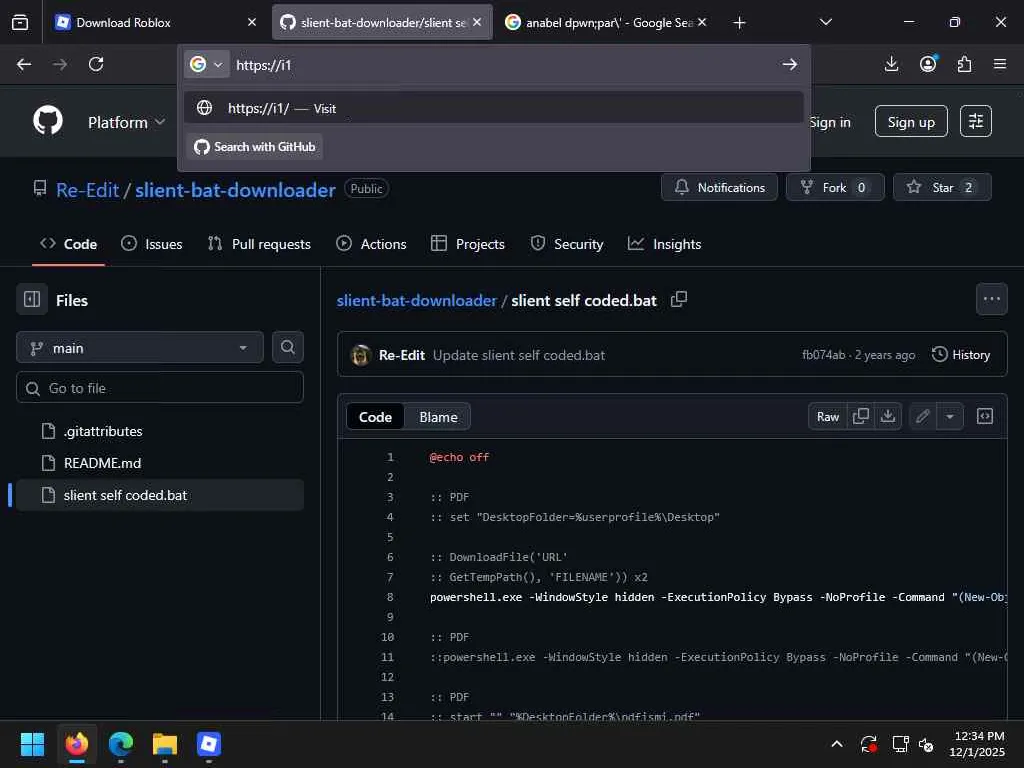Open the Firefox account icon
This screenshot has width=1024, height=768.
tap(928, 64)
